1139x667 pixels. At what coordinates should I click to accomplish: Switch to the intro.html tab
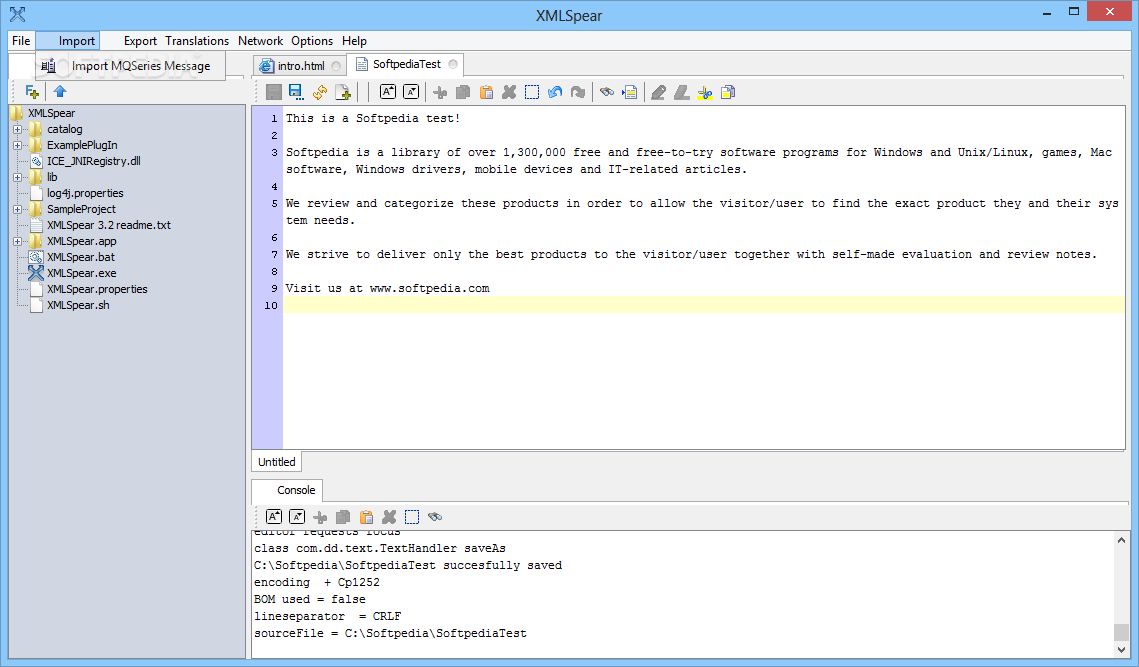click(301, 66)
